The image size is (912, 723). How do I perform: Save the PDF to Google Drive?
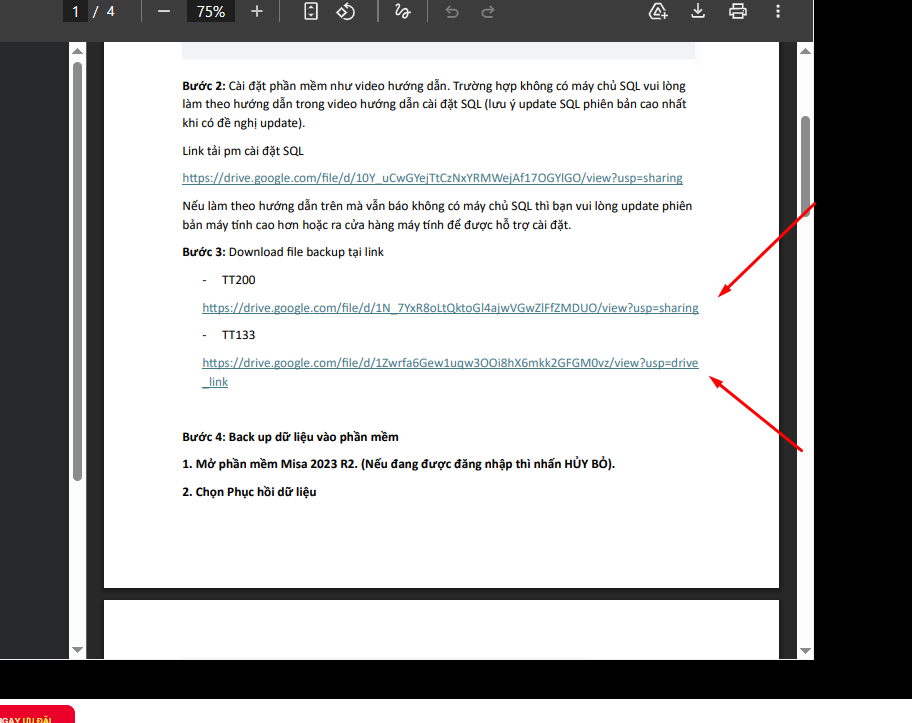point(658,11)
